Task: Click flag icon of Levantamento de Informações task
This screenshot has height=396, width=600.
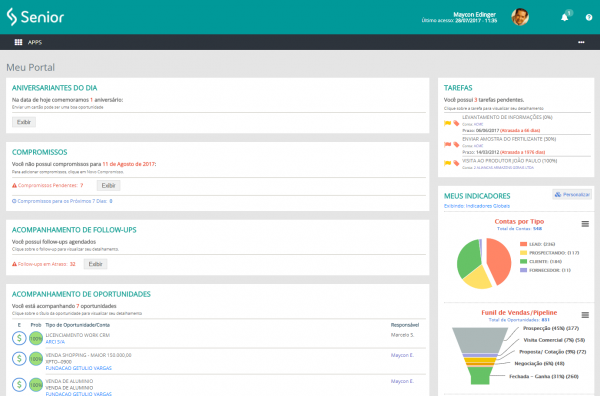Action: pyautogui.click(x=447, y=123)
